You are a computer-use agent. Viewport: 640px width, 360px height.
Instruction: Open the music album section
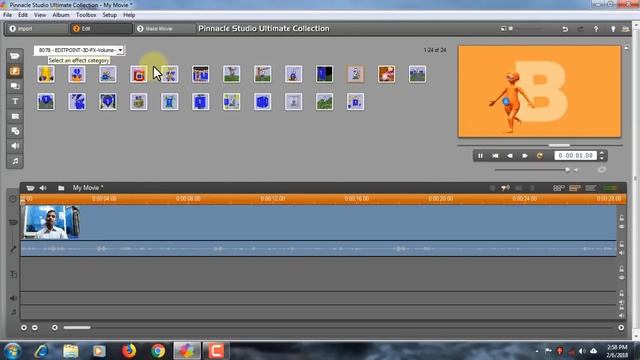(x=15, y=161)
